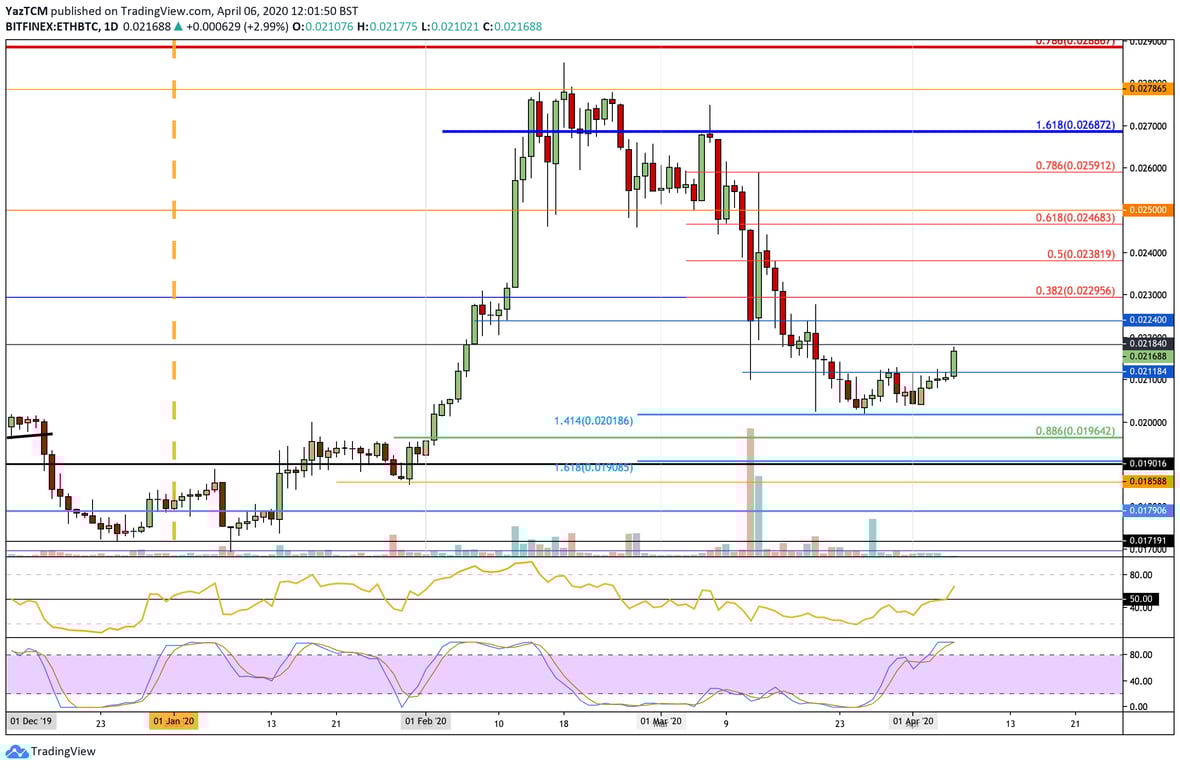Expand the 0.382(0.022956) Fibonacci label
This screenshot has width=1180, height=768.
(1075, 291)
